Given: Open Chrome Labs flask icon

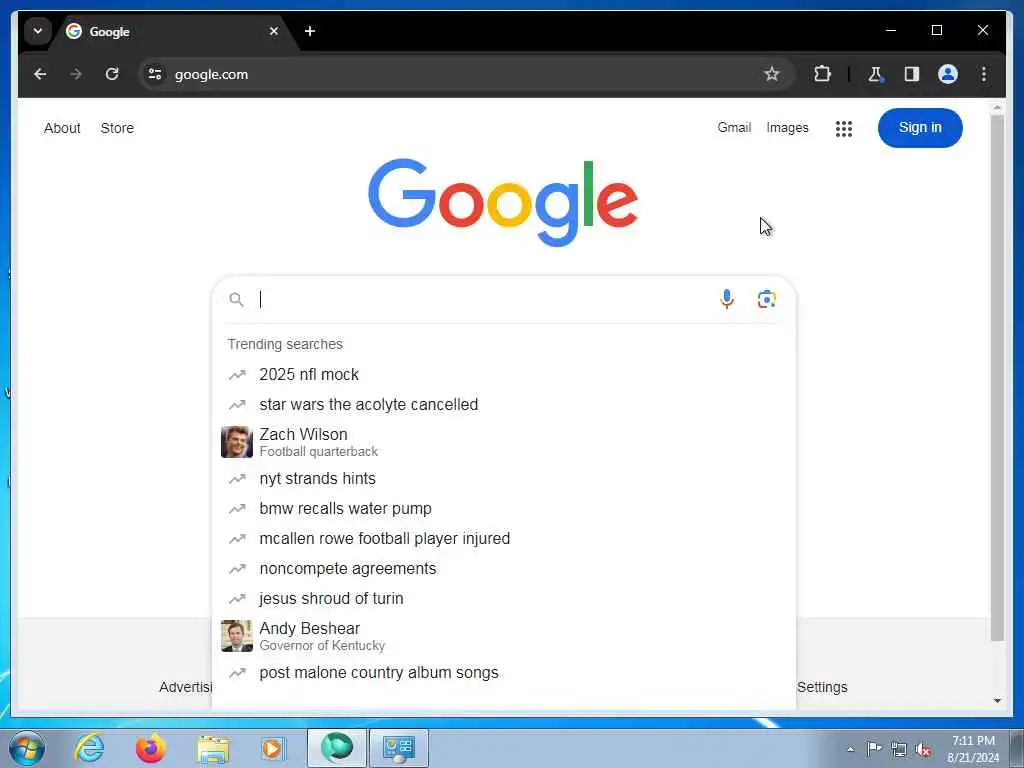Looking at the screenshot, I should [875, 74].
